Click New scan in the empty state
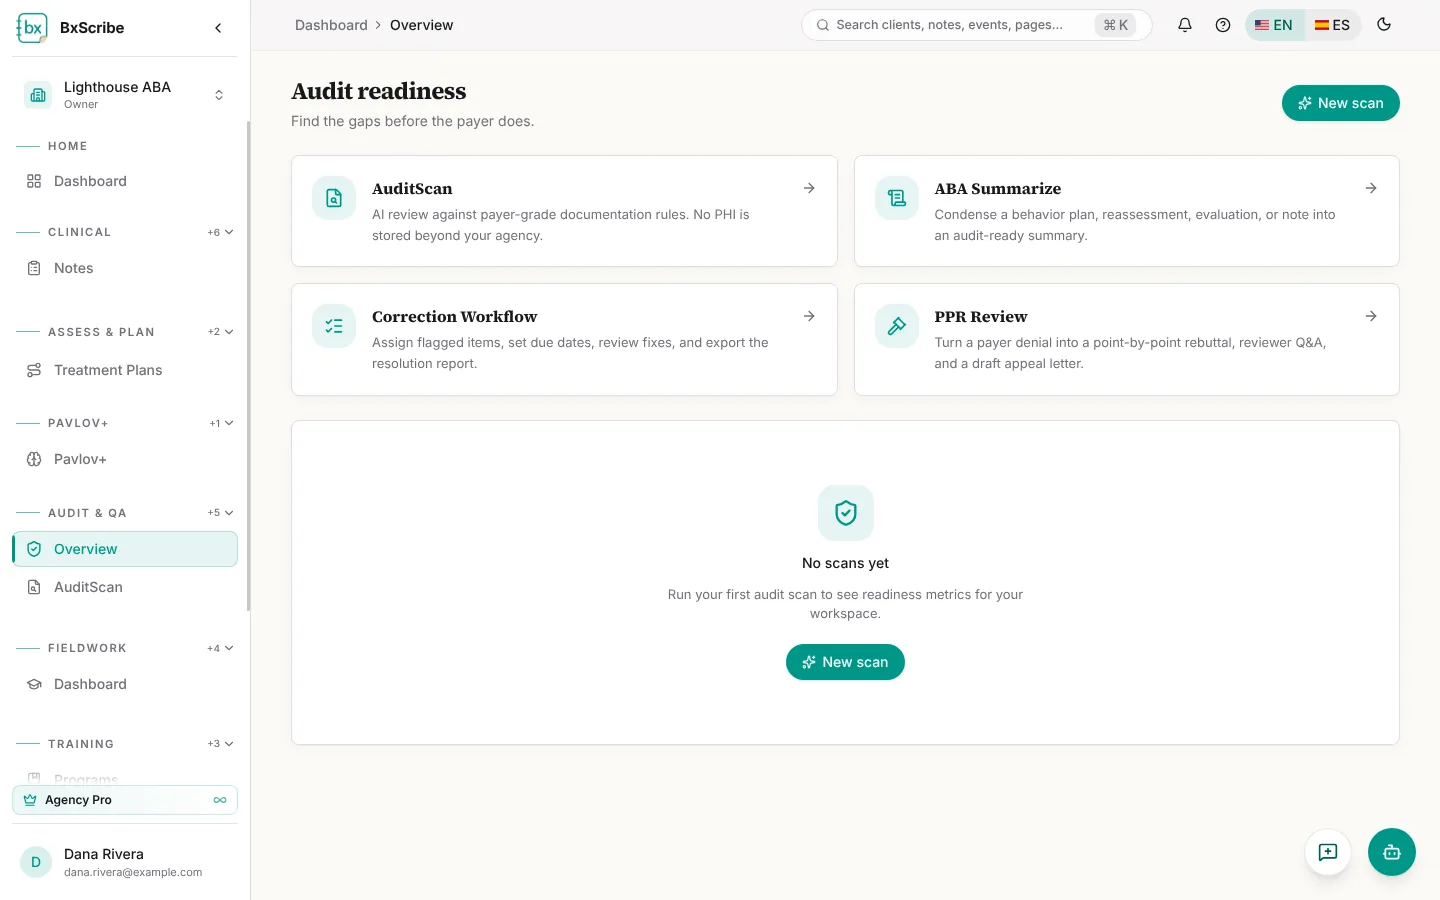Screen dimensions: 1440x900 tap(845, 662)
